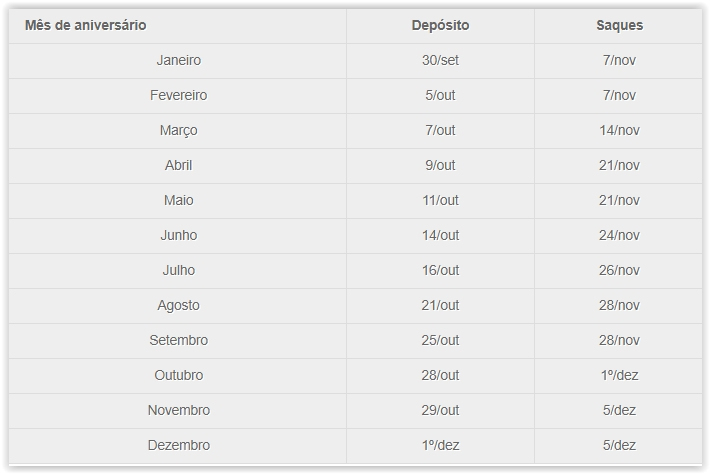Select the 14/nov withdrawal date
The height and width of the screenshot is (474, 710).
click(x=620, y=130)
